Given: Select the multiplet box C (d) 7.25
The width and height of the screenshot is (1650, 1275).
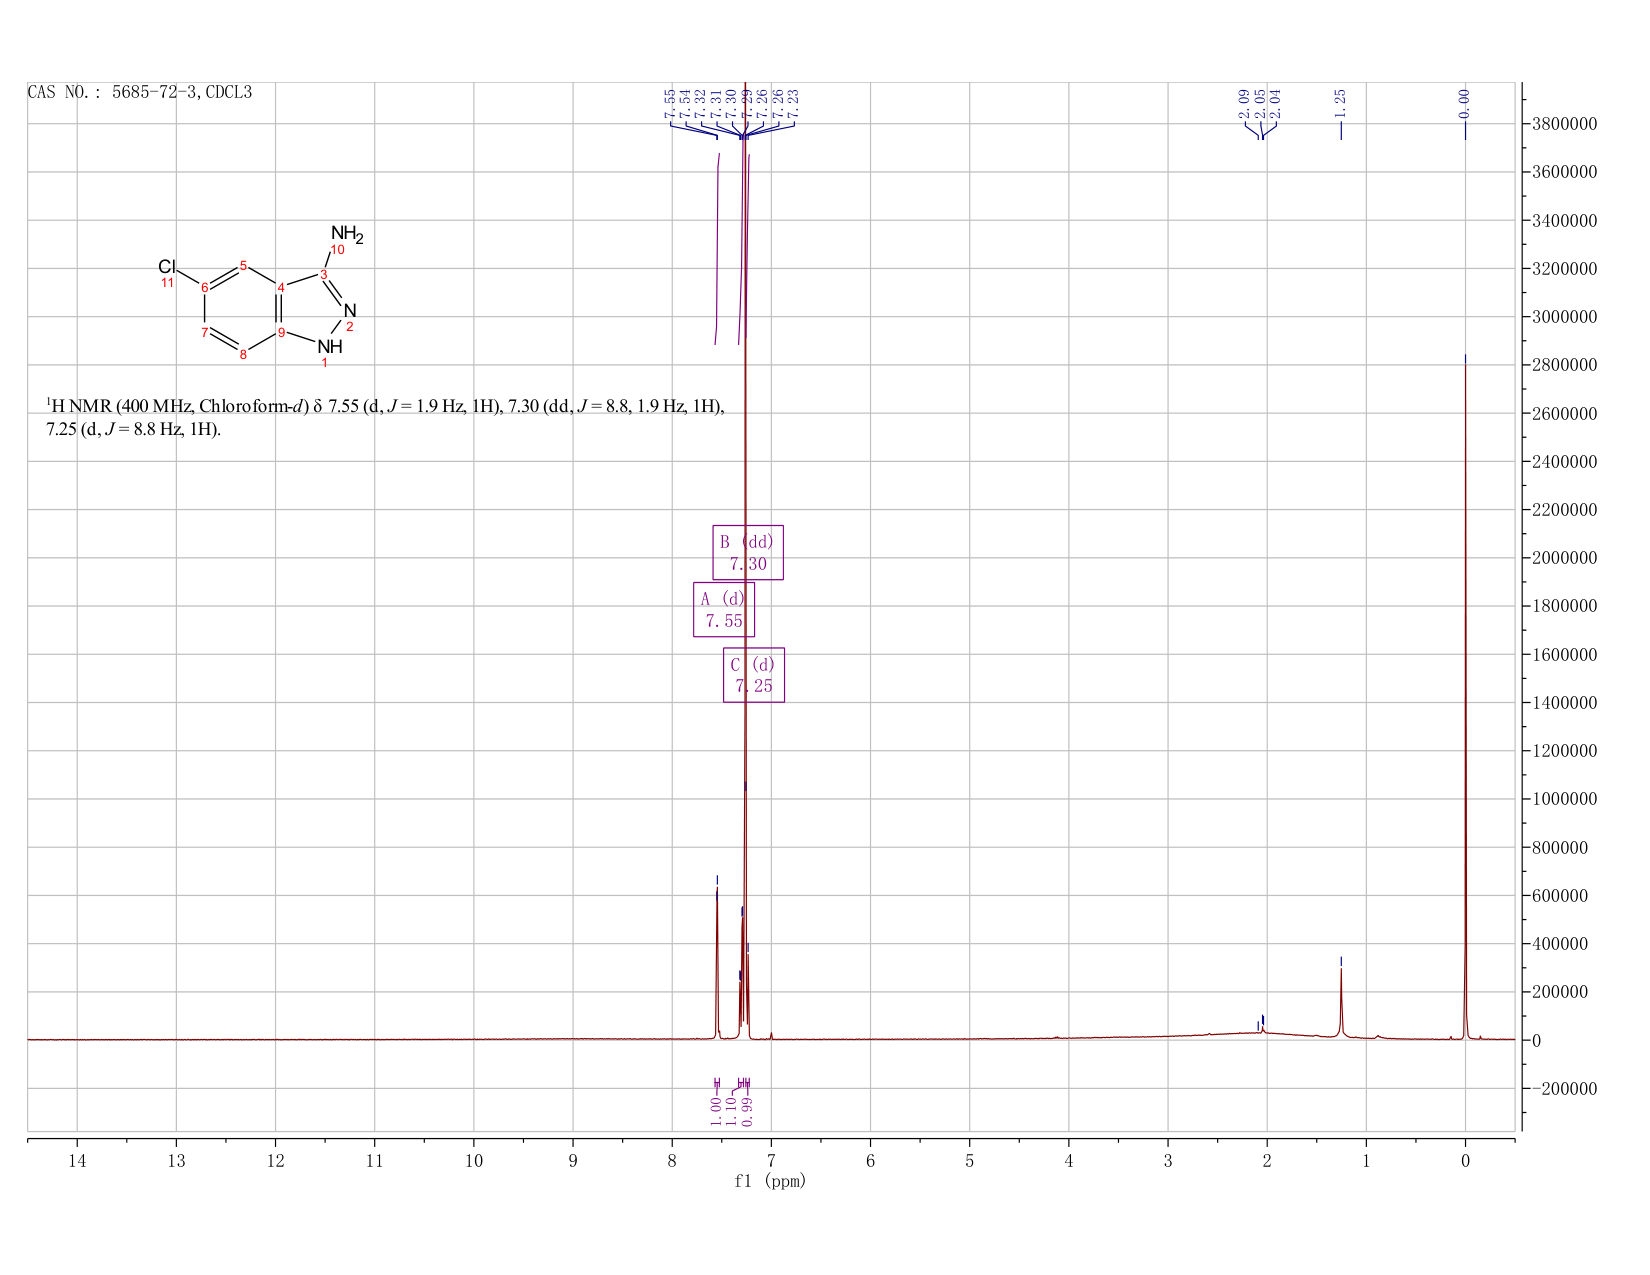Looking at the screenshot, I should tap(754, 675).
